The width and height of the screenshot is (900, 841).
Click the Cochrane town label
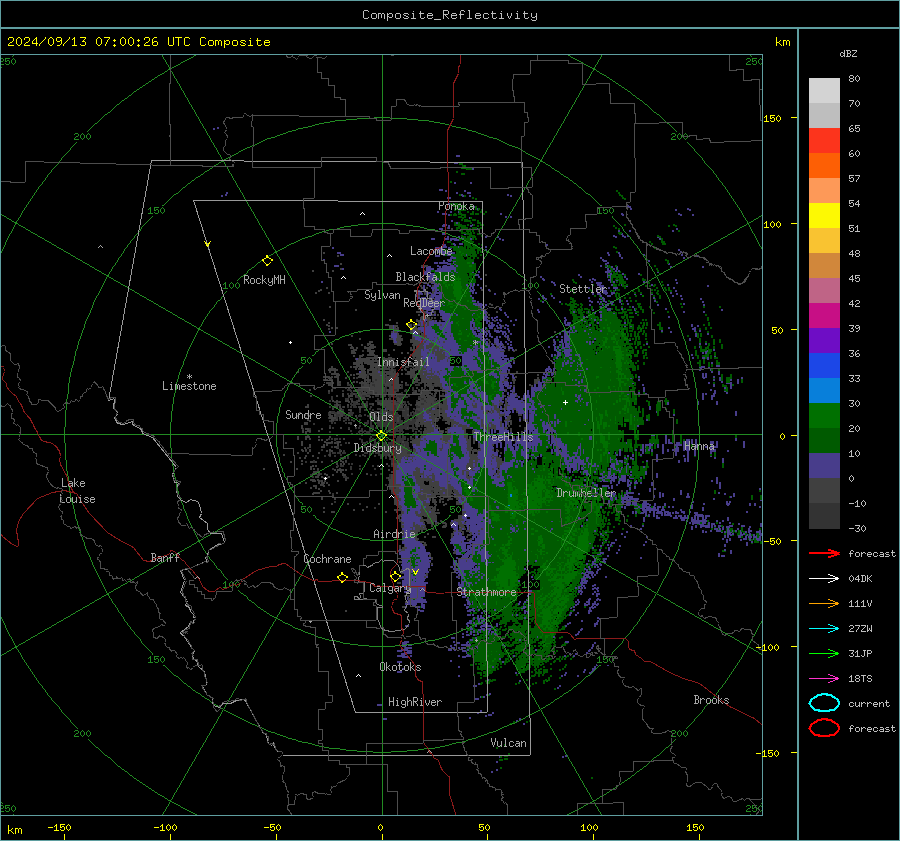(x=327, y=559)
